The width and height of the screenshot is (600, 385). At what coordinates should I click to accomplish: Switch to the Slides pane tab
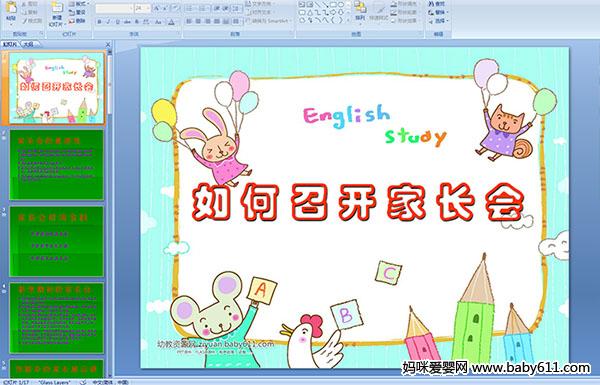click(x=10, y=44)
